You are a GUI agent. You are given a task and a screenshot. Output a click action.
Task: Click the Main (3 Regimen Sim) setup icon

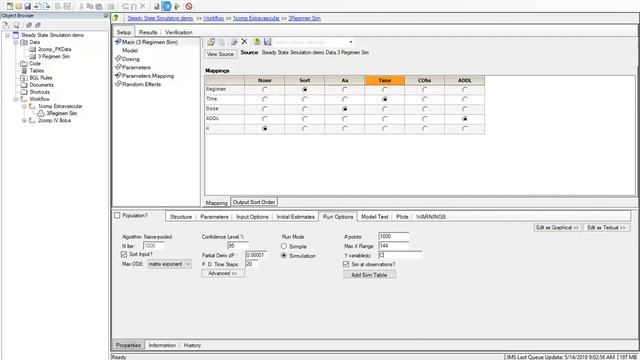(118, 42)
